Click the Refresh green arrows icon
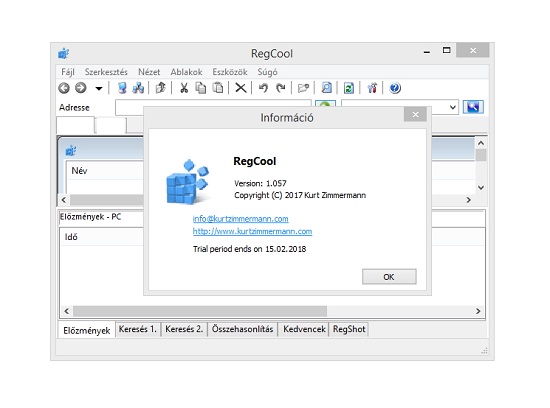The image size is (550, 408). click(349, 88)
